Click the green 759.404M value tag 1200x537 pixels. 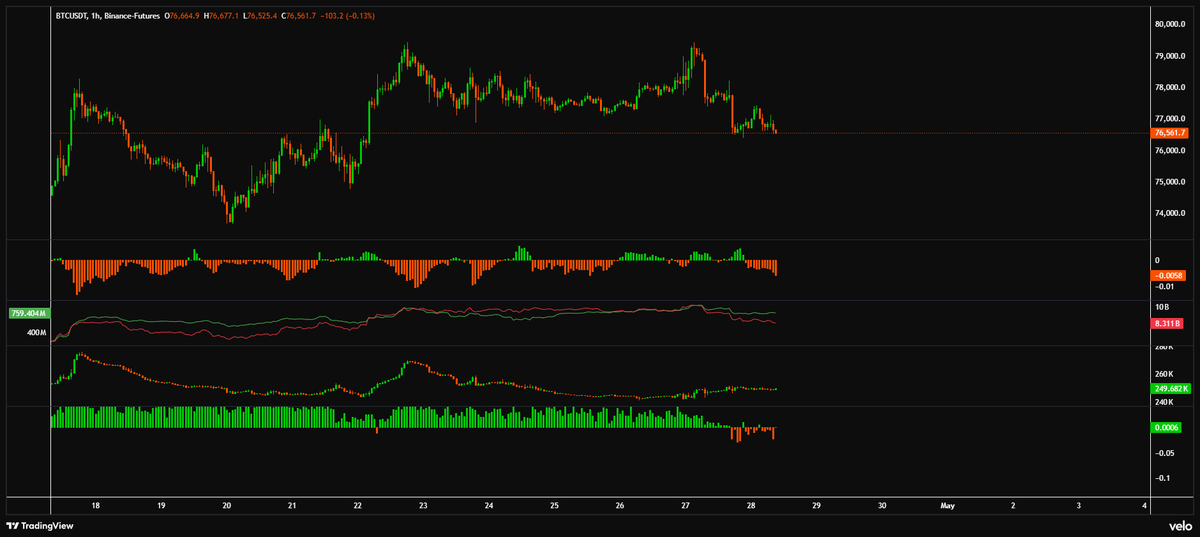(28, 313)
